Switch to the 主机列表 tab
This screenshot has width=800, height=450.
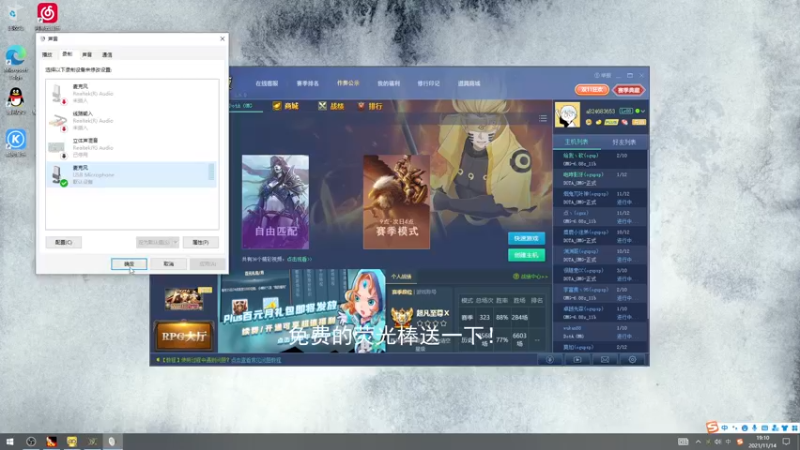(577, 142)
